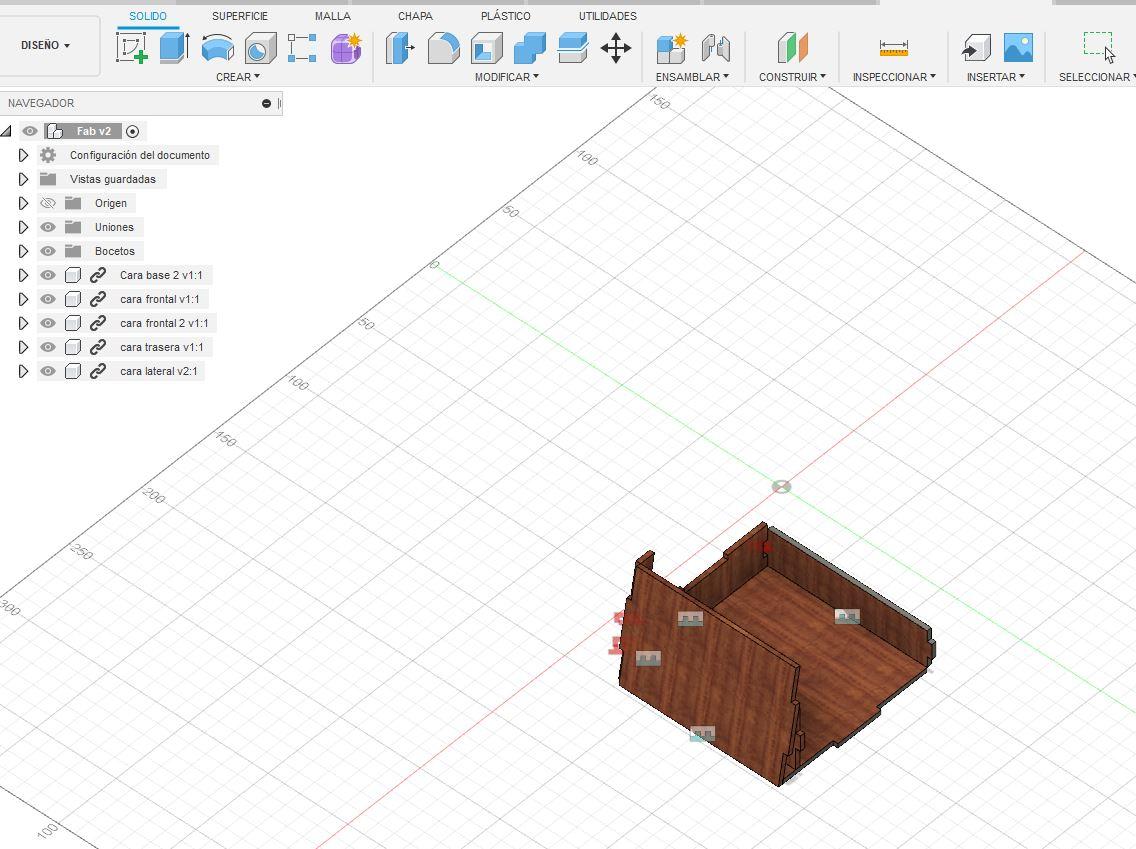Select the Joint tool
The image size is (1136, 849).
pos(715,48)
